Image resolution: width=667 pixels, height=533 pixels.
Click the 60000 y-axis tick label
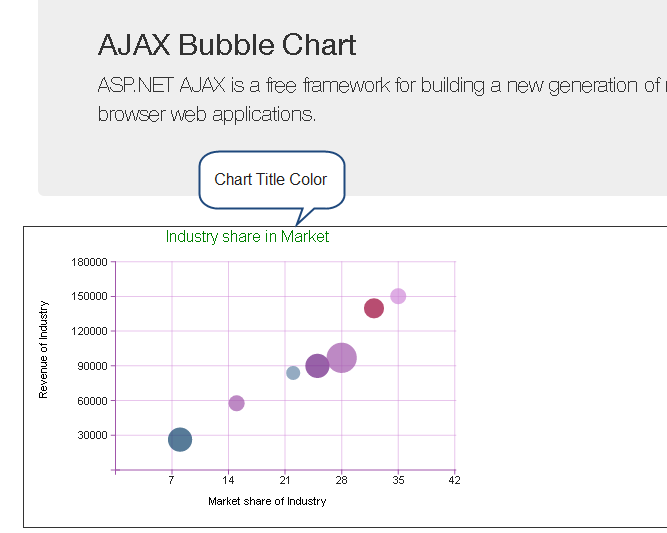tap(93, 401)
